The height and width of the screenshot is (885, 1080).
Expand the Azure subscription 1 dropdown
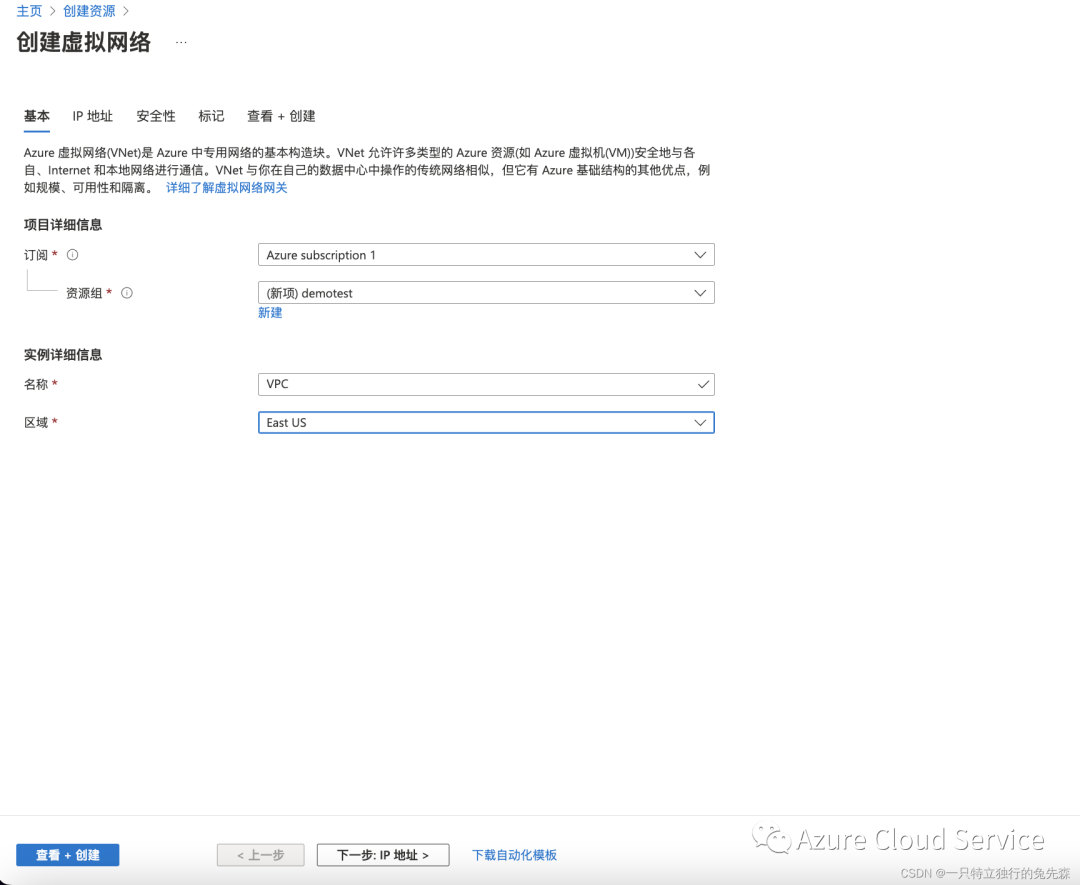coord(486,255)
